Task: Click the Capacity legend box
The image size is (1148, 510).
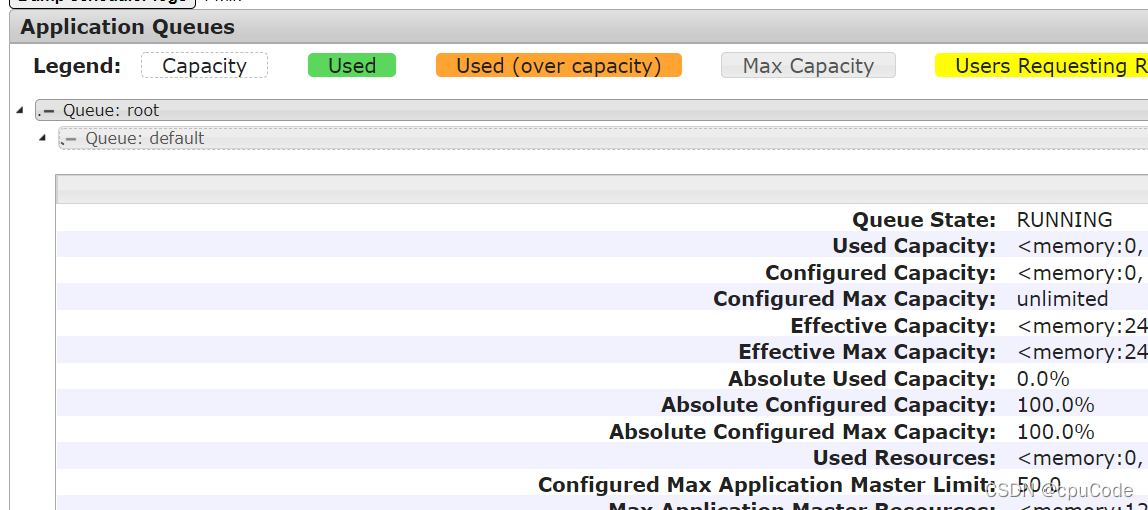Action: click(204, 65)
